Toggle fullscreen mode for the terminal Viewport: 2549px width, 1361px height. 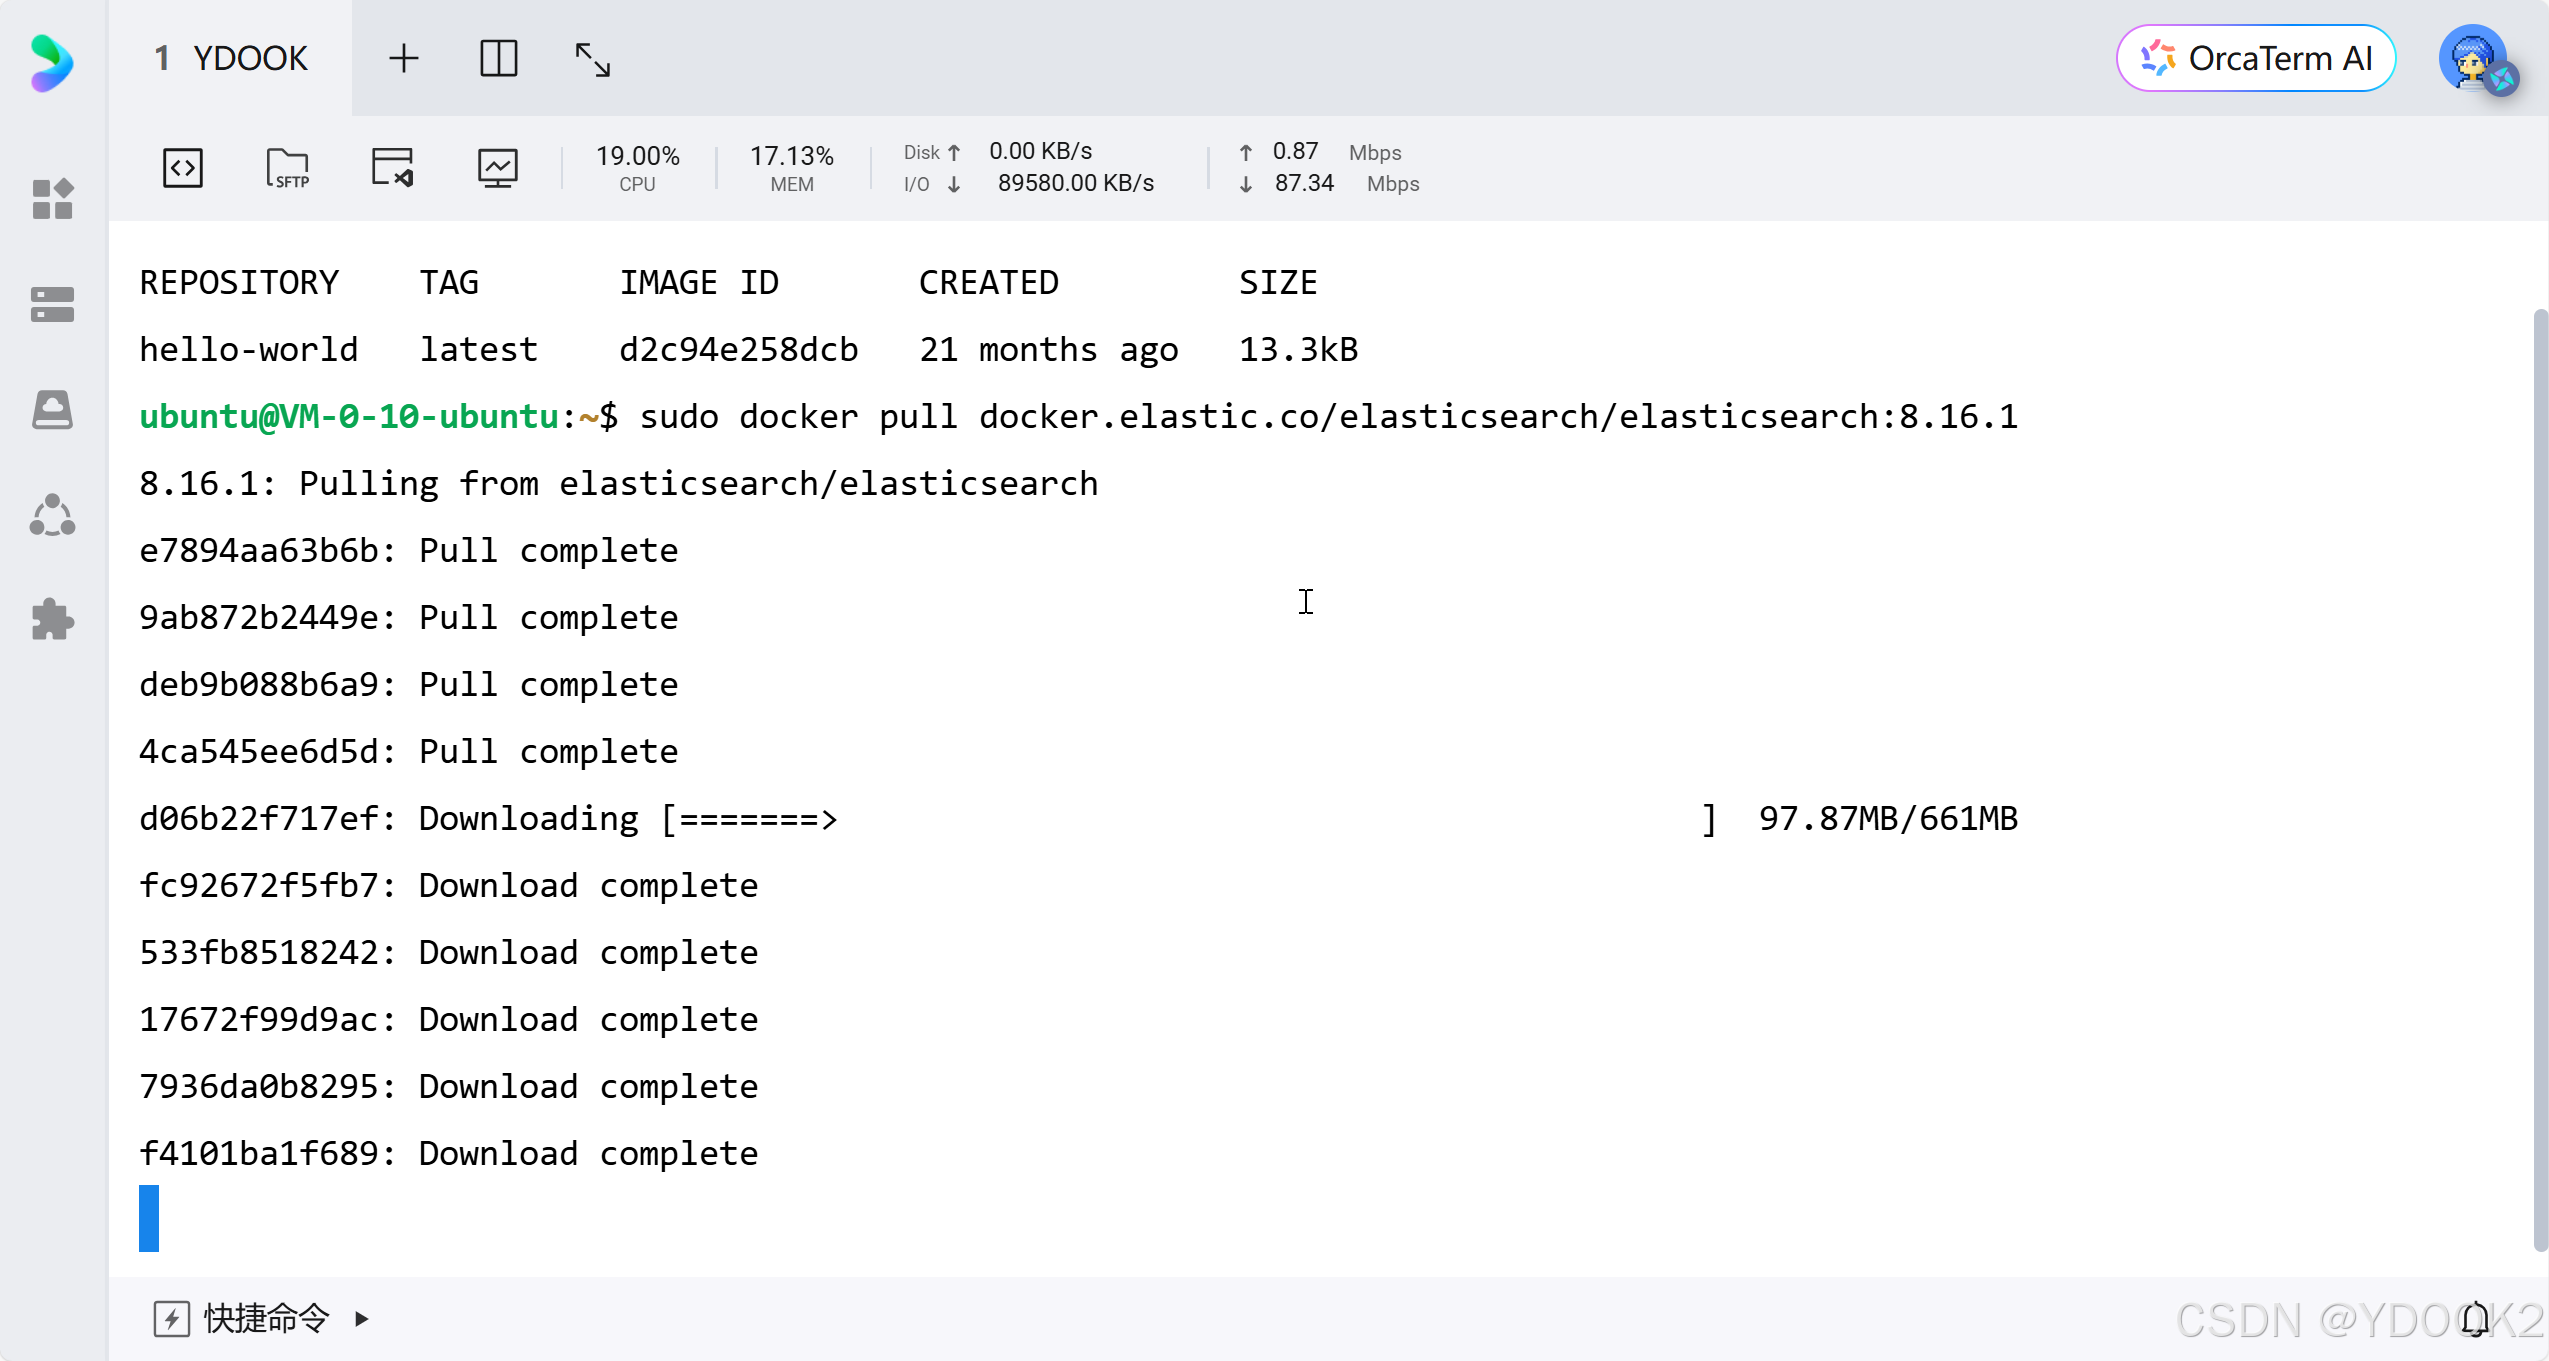coord(594,59)
